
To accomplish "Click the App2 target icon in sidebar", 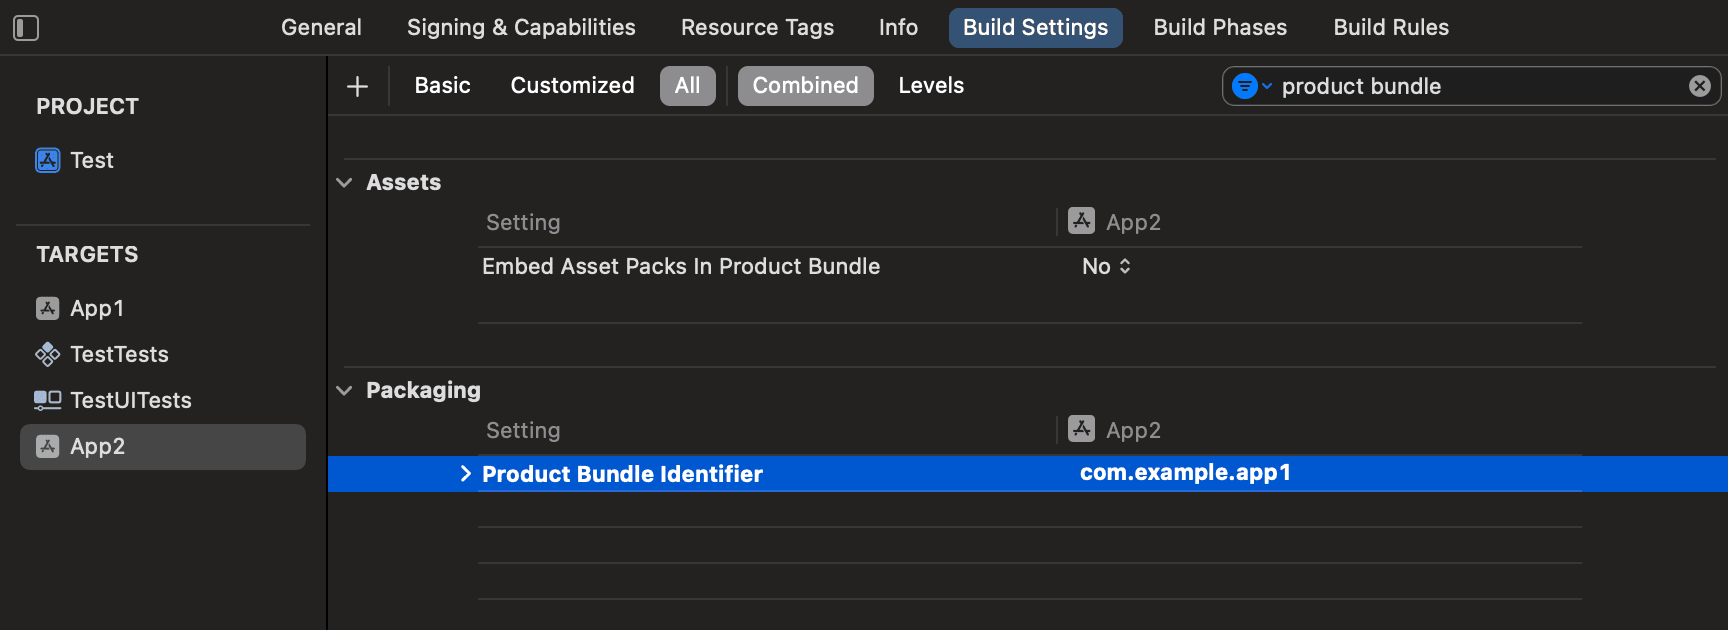I will [x=48, y=446].
